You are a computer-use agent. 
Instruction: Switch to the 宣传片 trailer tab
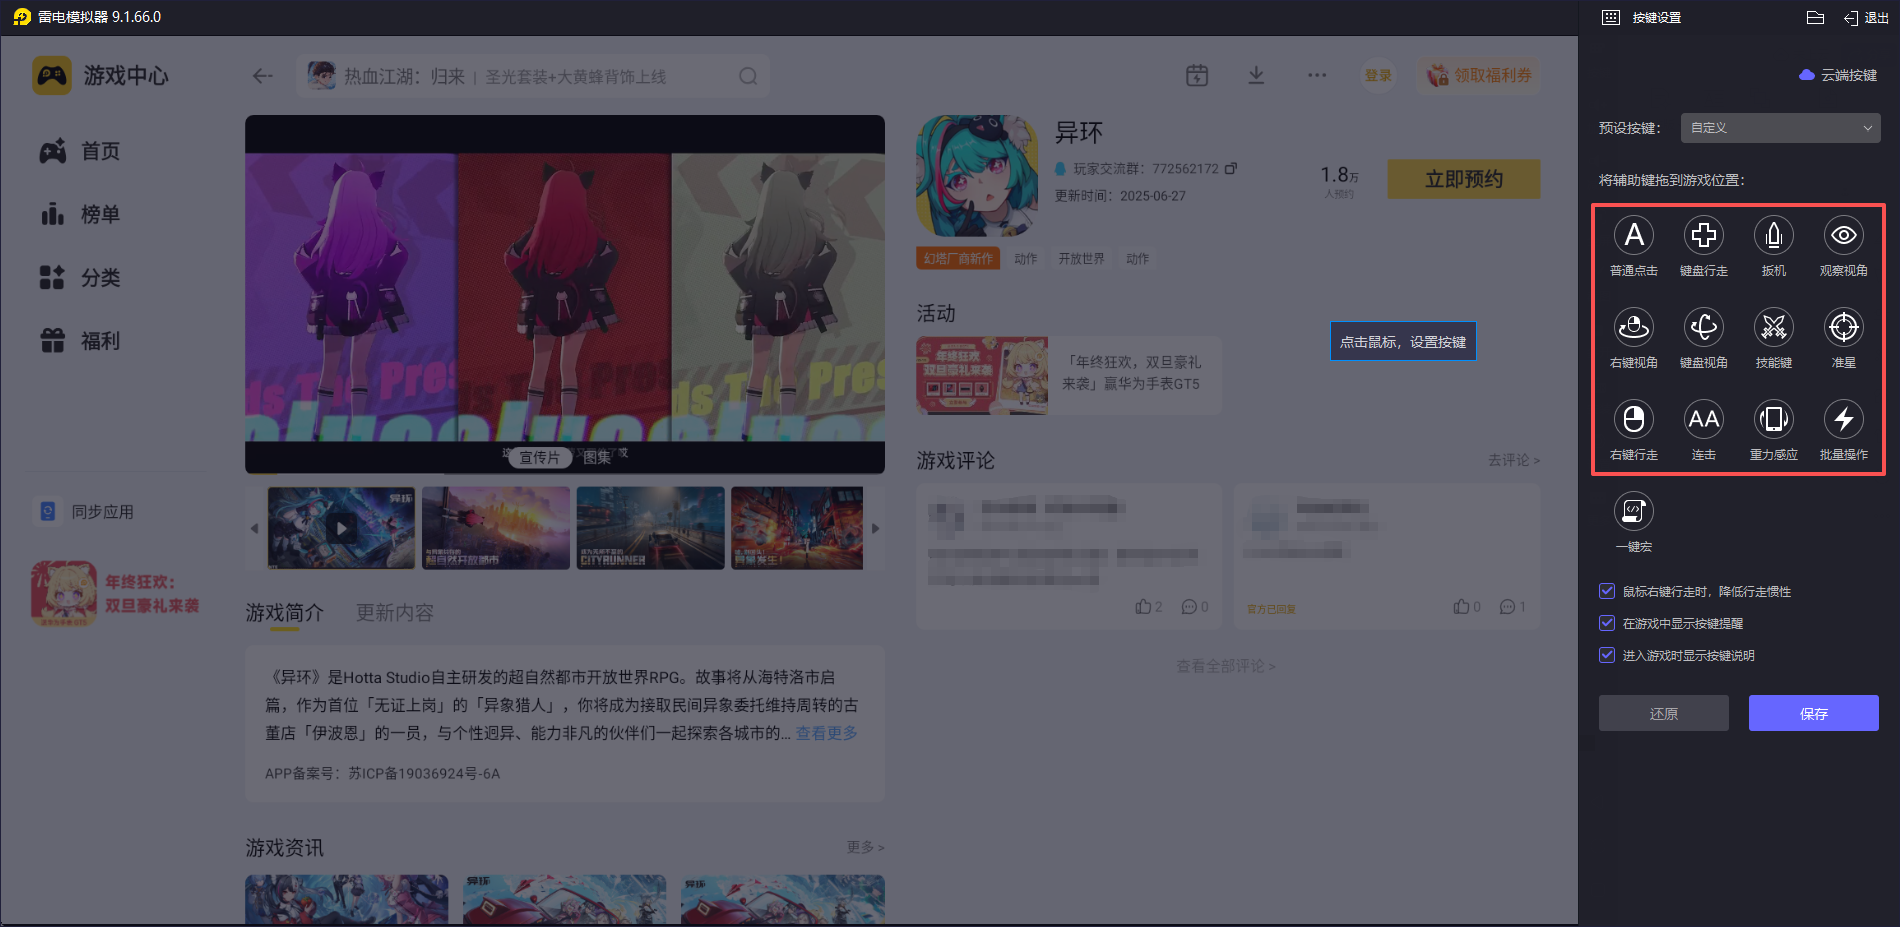coord(540,457)
